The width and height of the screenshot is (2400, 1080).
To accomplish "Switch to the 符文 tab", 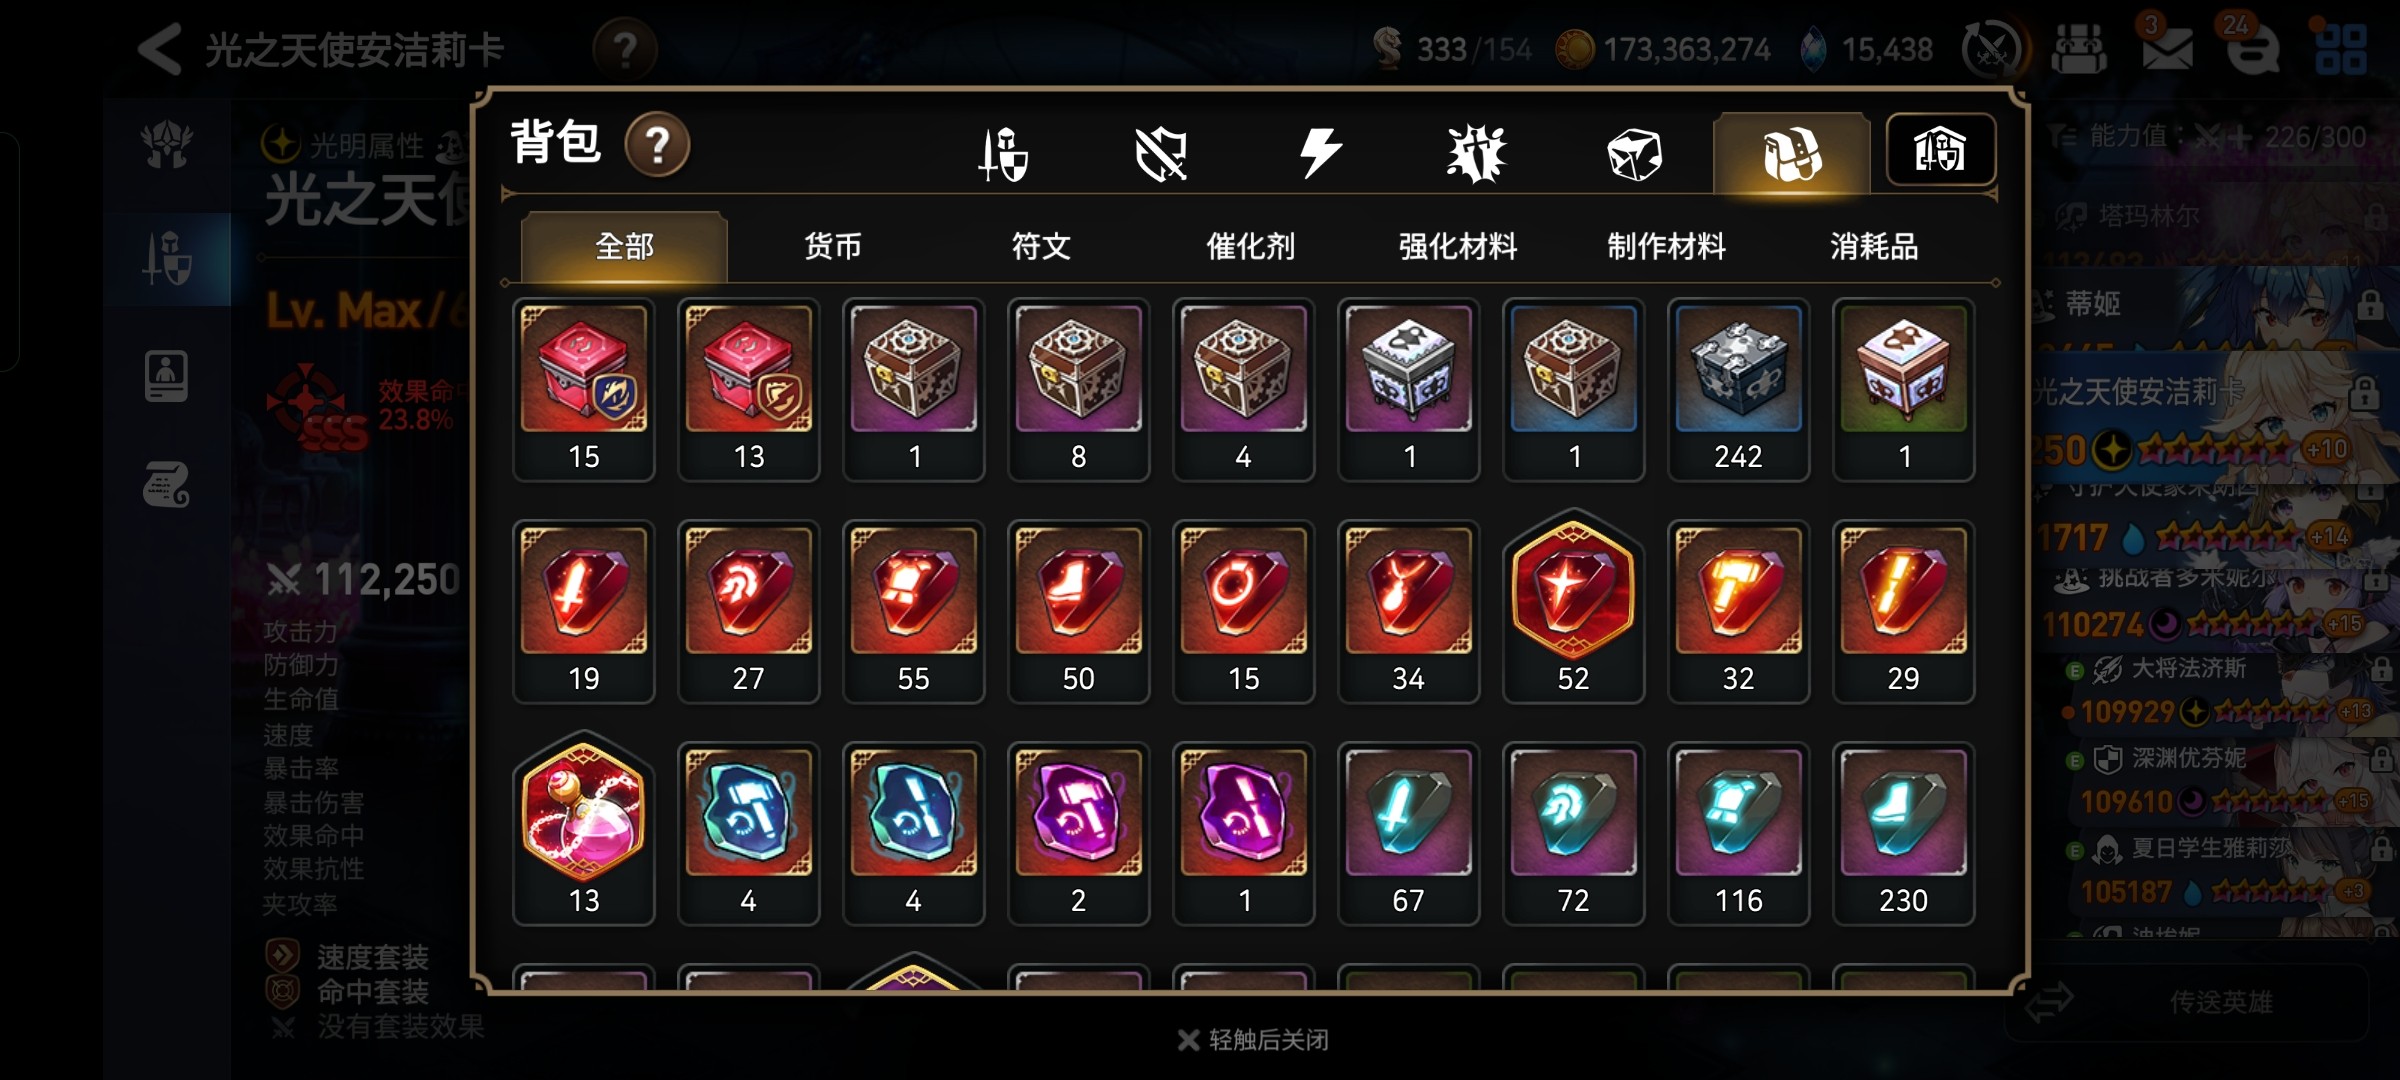I will click(x=1041, y=246).
